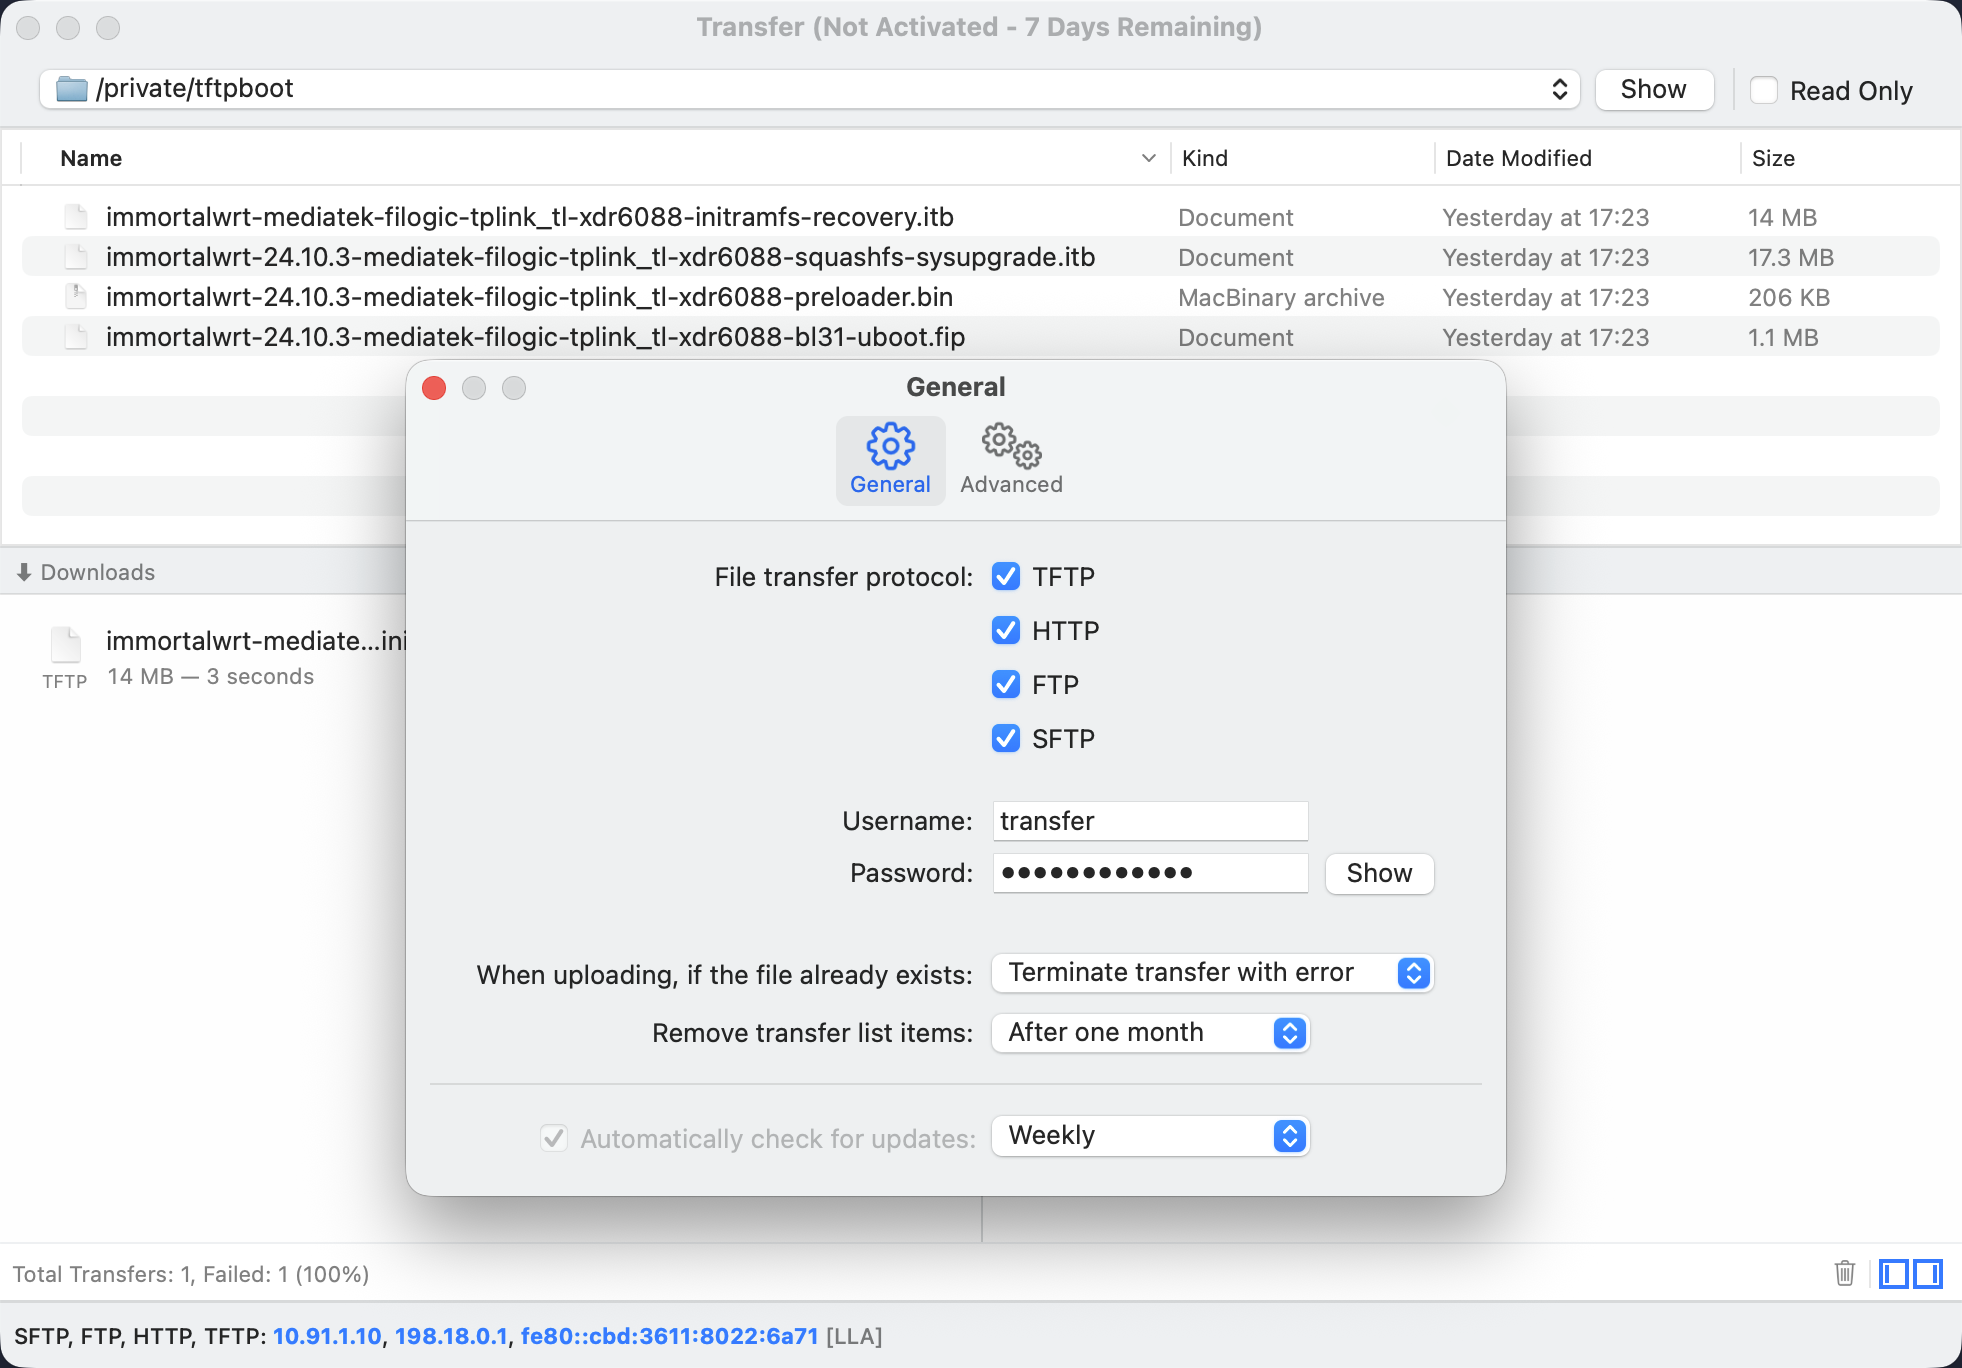1962x1368 pixels.
Task: Click the preloader.bin file icon
Action: point(75,297)
